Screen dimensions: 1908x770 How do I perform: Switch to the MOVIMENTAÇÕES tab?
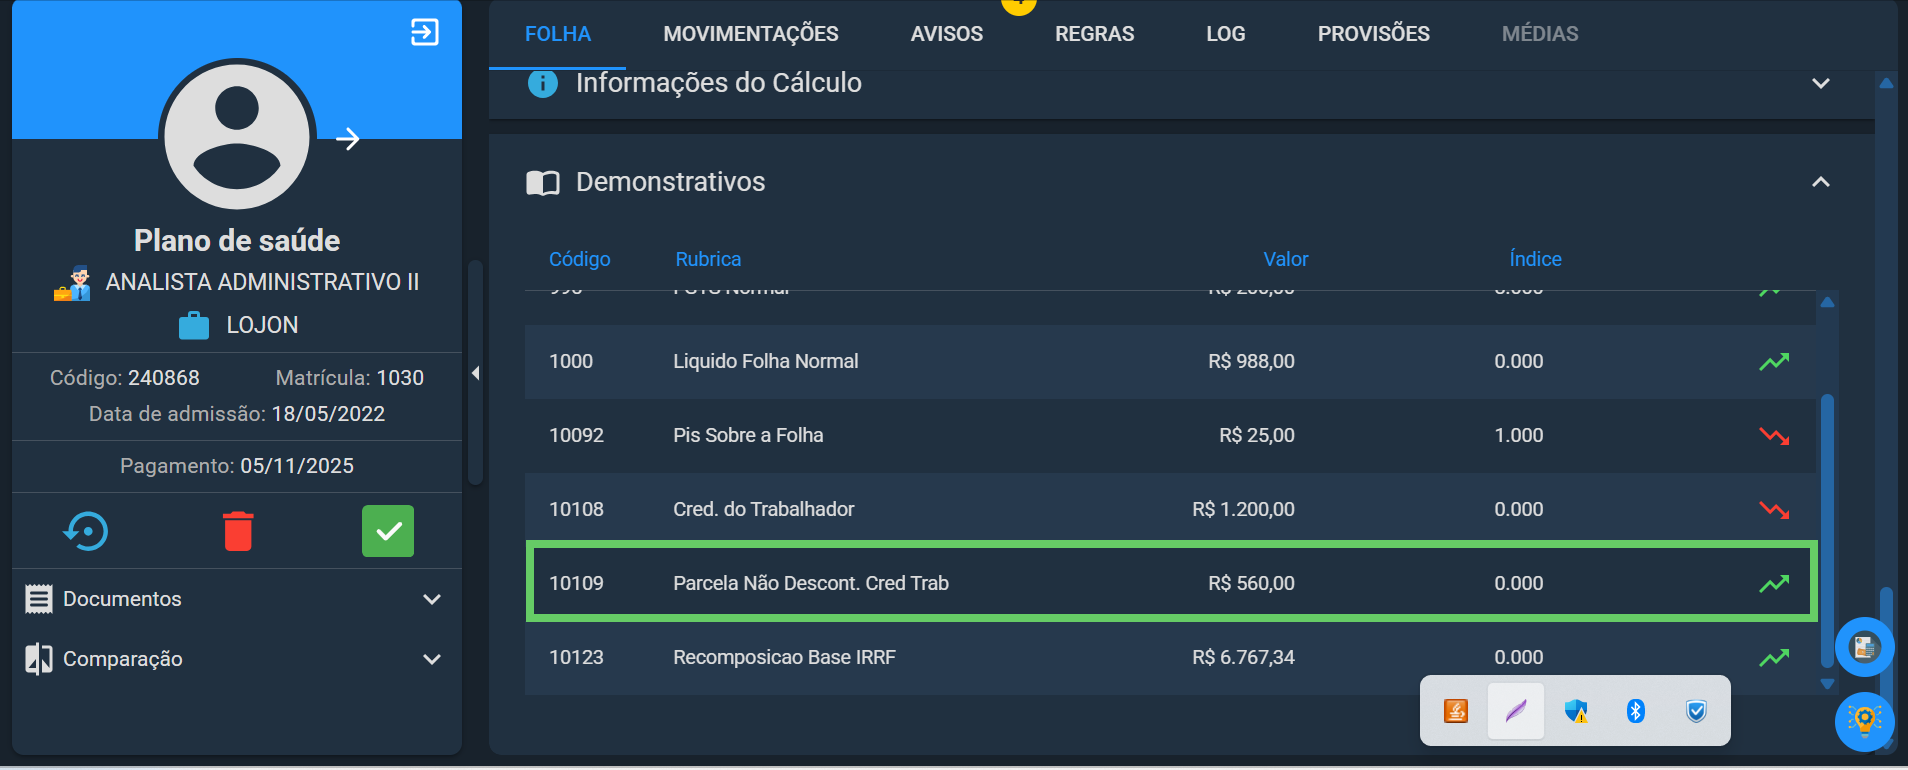pyautogui.click(x=751, y=34)
